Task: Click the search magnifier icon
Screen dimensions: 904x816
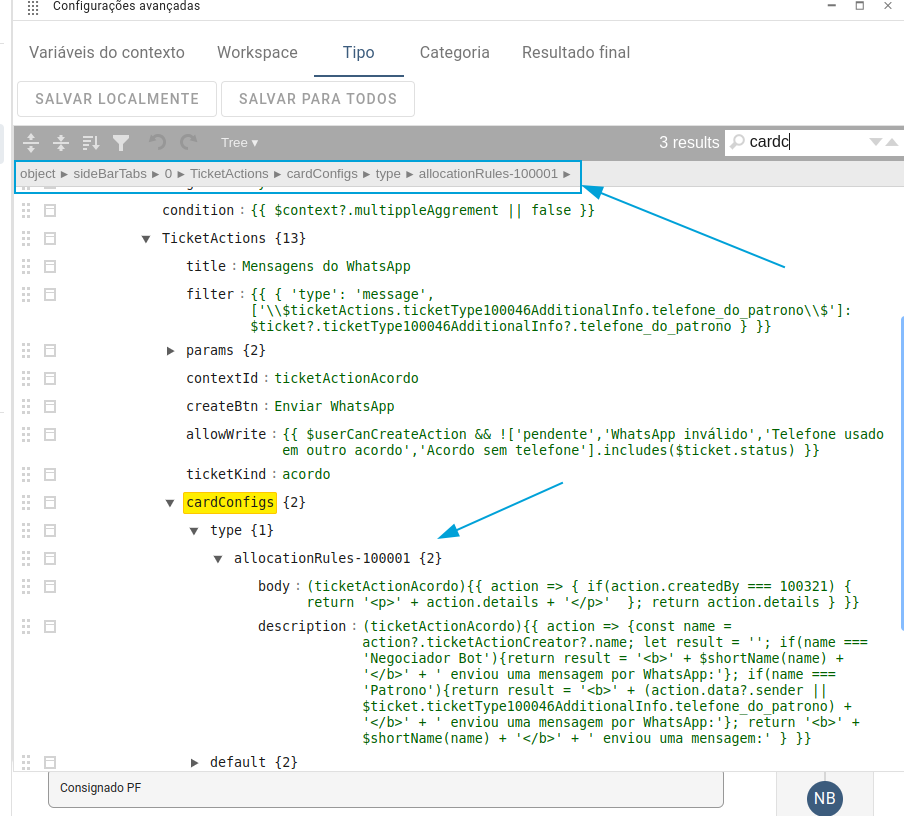Action: (737, 141)
